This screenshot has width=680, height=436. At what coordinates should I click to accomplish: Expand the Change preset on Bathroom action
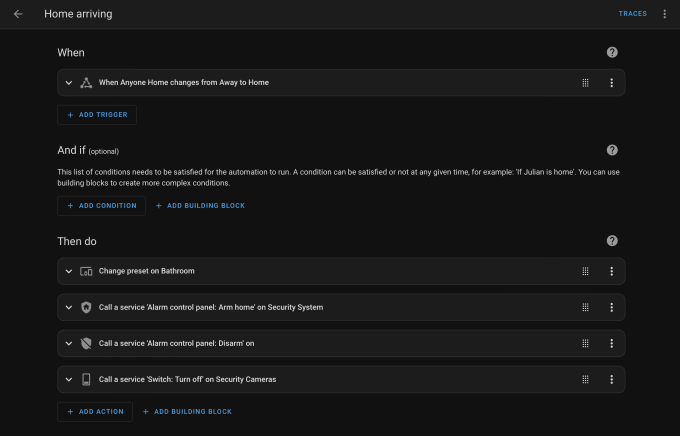tap(69, 271)
